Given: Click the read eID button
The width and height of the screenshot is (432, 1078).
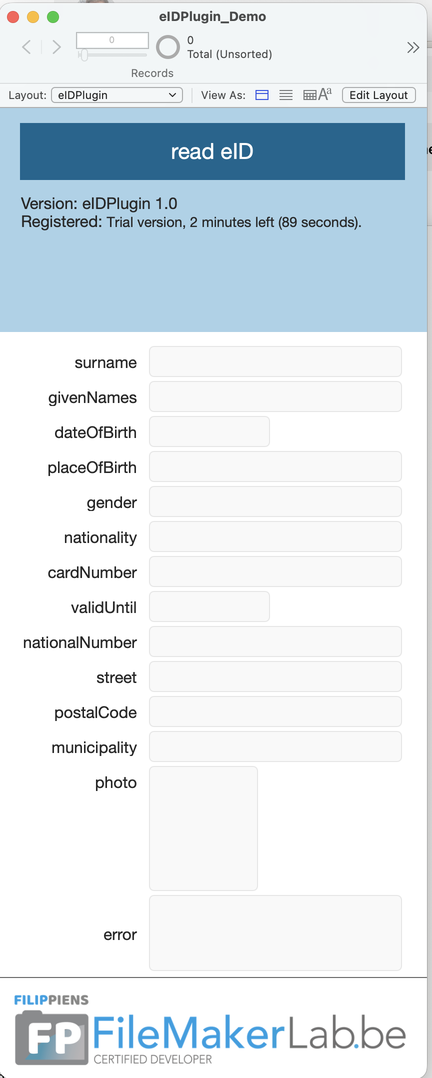Looking at the screenshot, I should (x=212, y=151).
